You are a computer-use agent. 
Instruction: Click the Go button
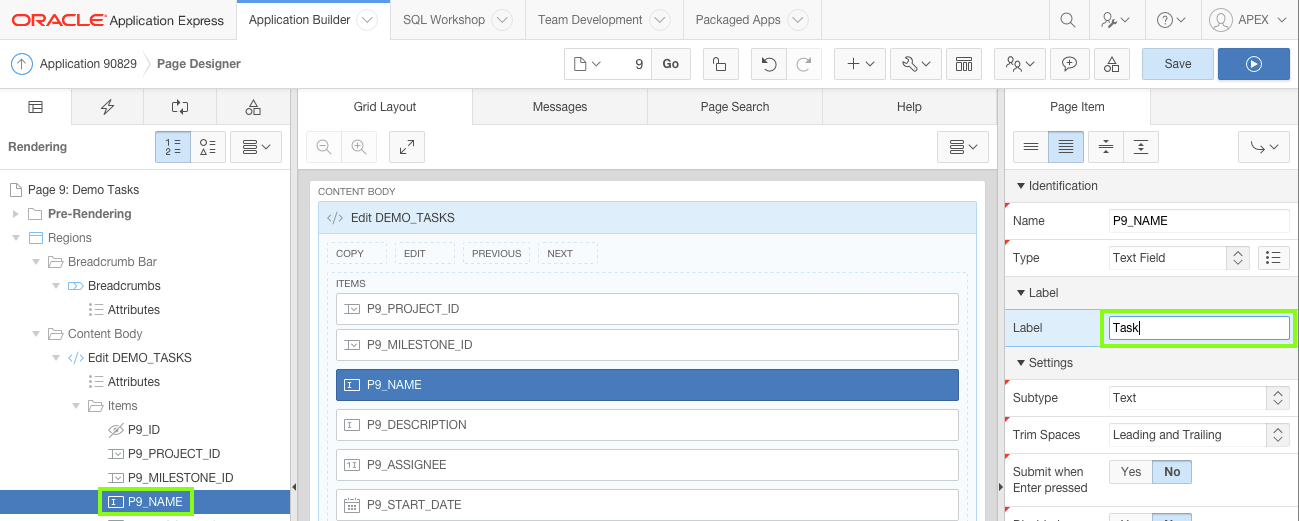click(x=670, y=64)
